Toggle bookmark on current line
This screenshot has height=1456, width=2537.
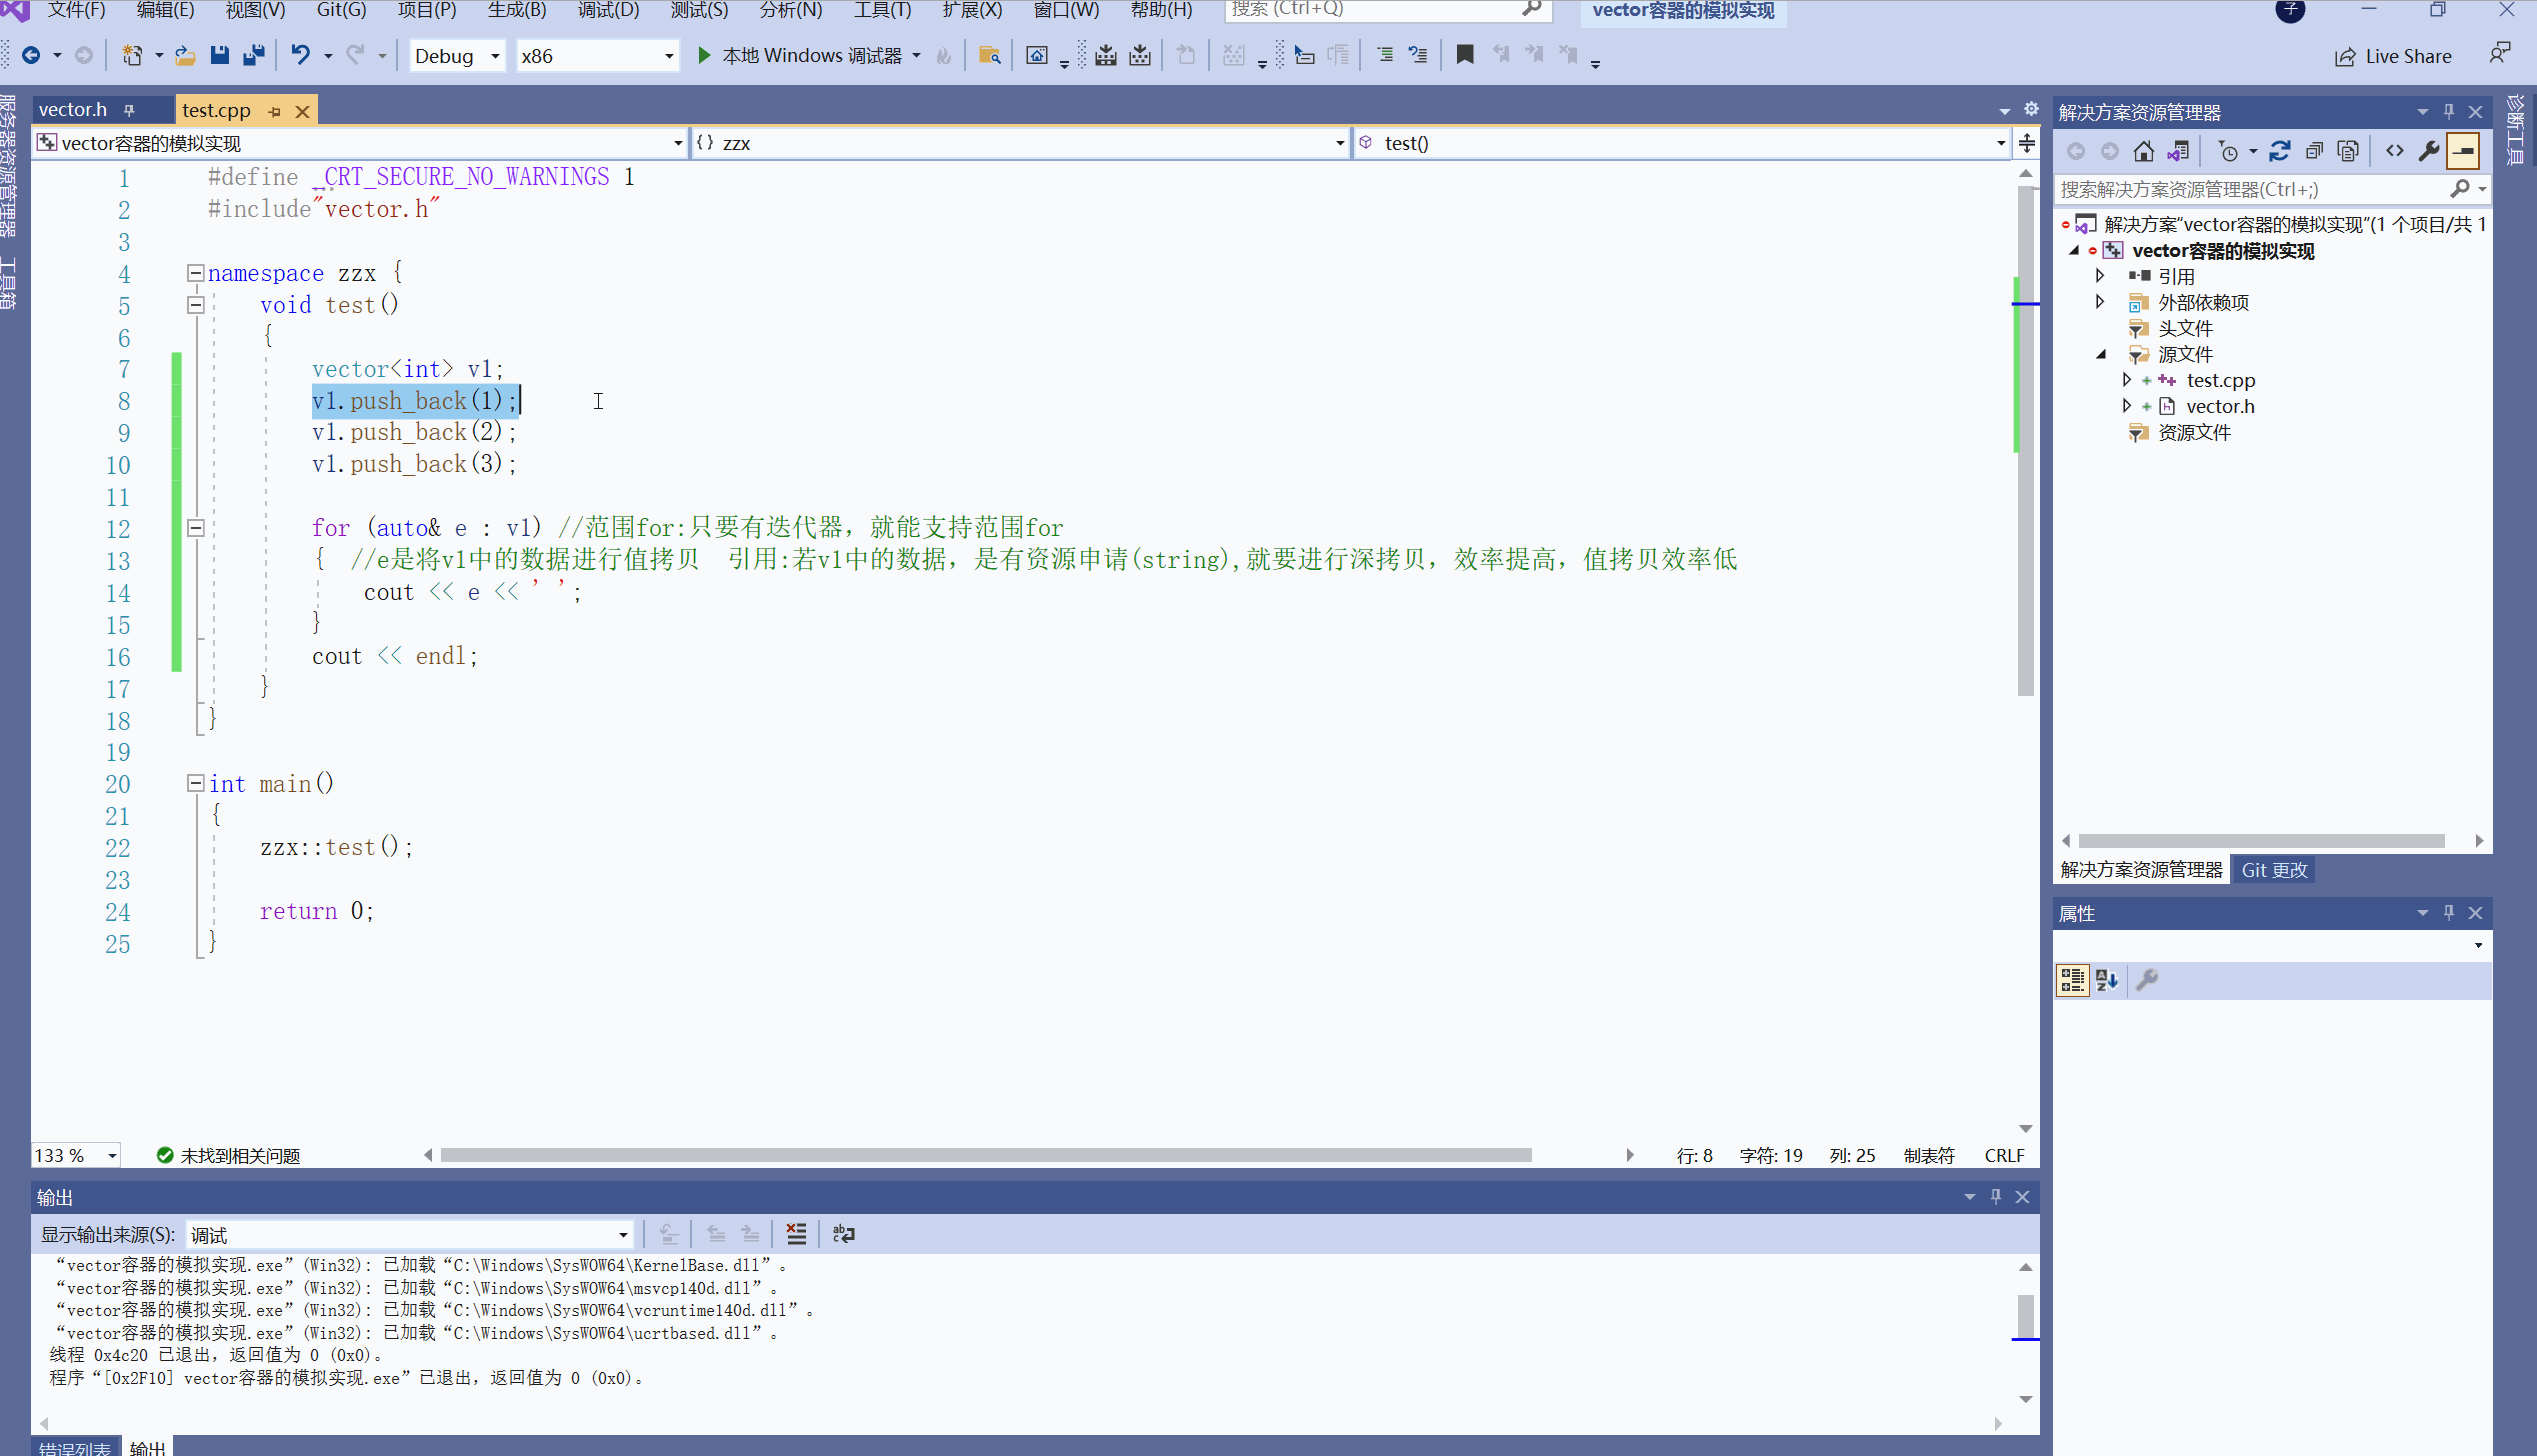[1464, 55]
